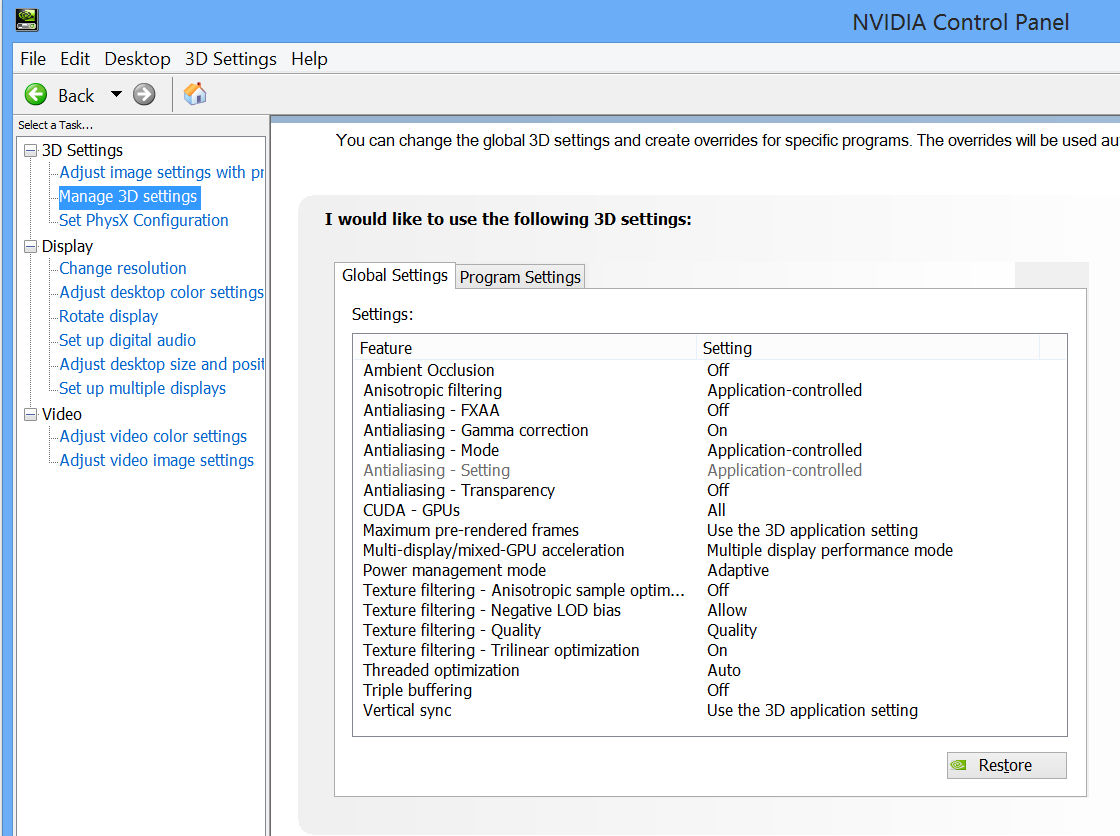The width and height of the screenshot is (1120, 836).
Task: Click Multiple display performance mode value
Action: (x=830, y=550)
